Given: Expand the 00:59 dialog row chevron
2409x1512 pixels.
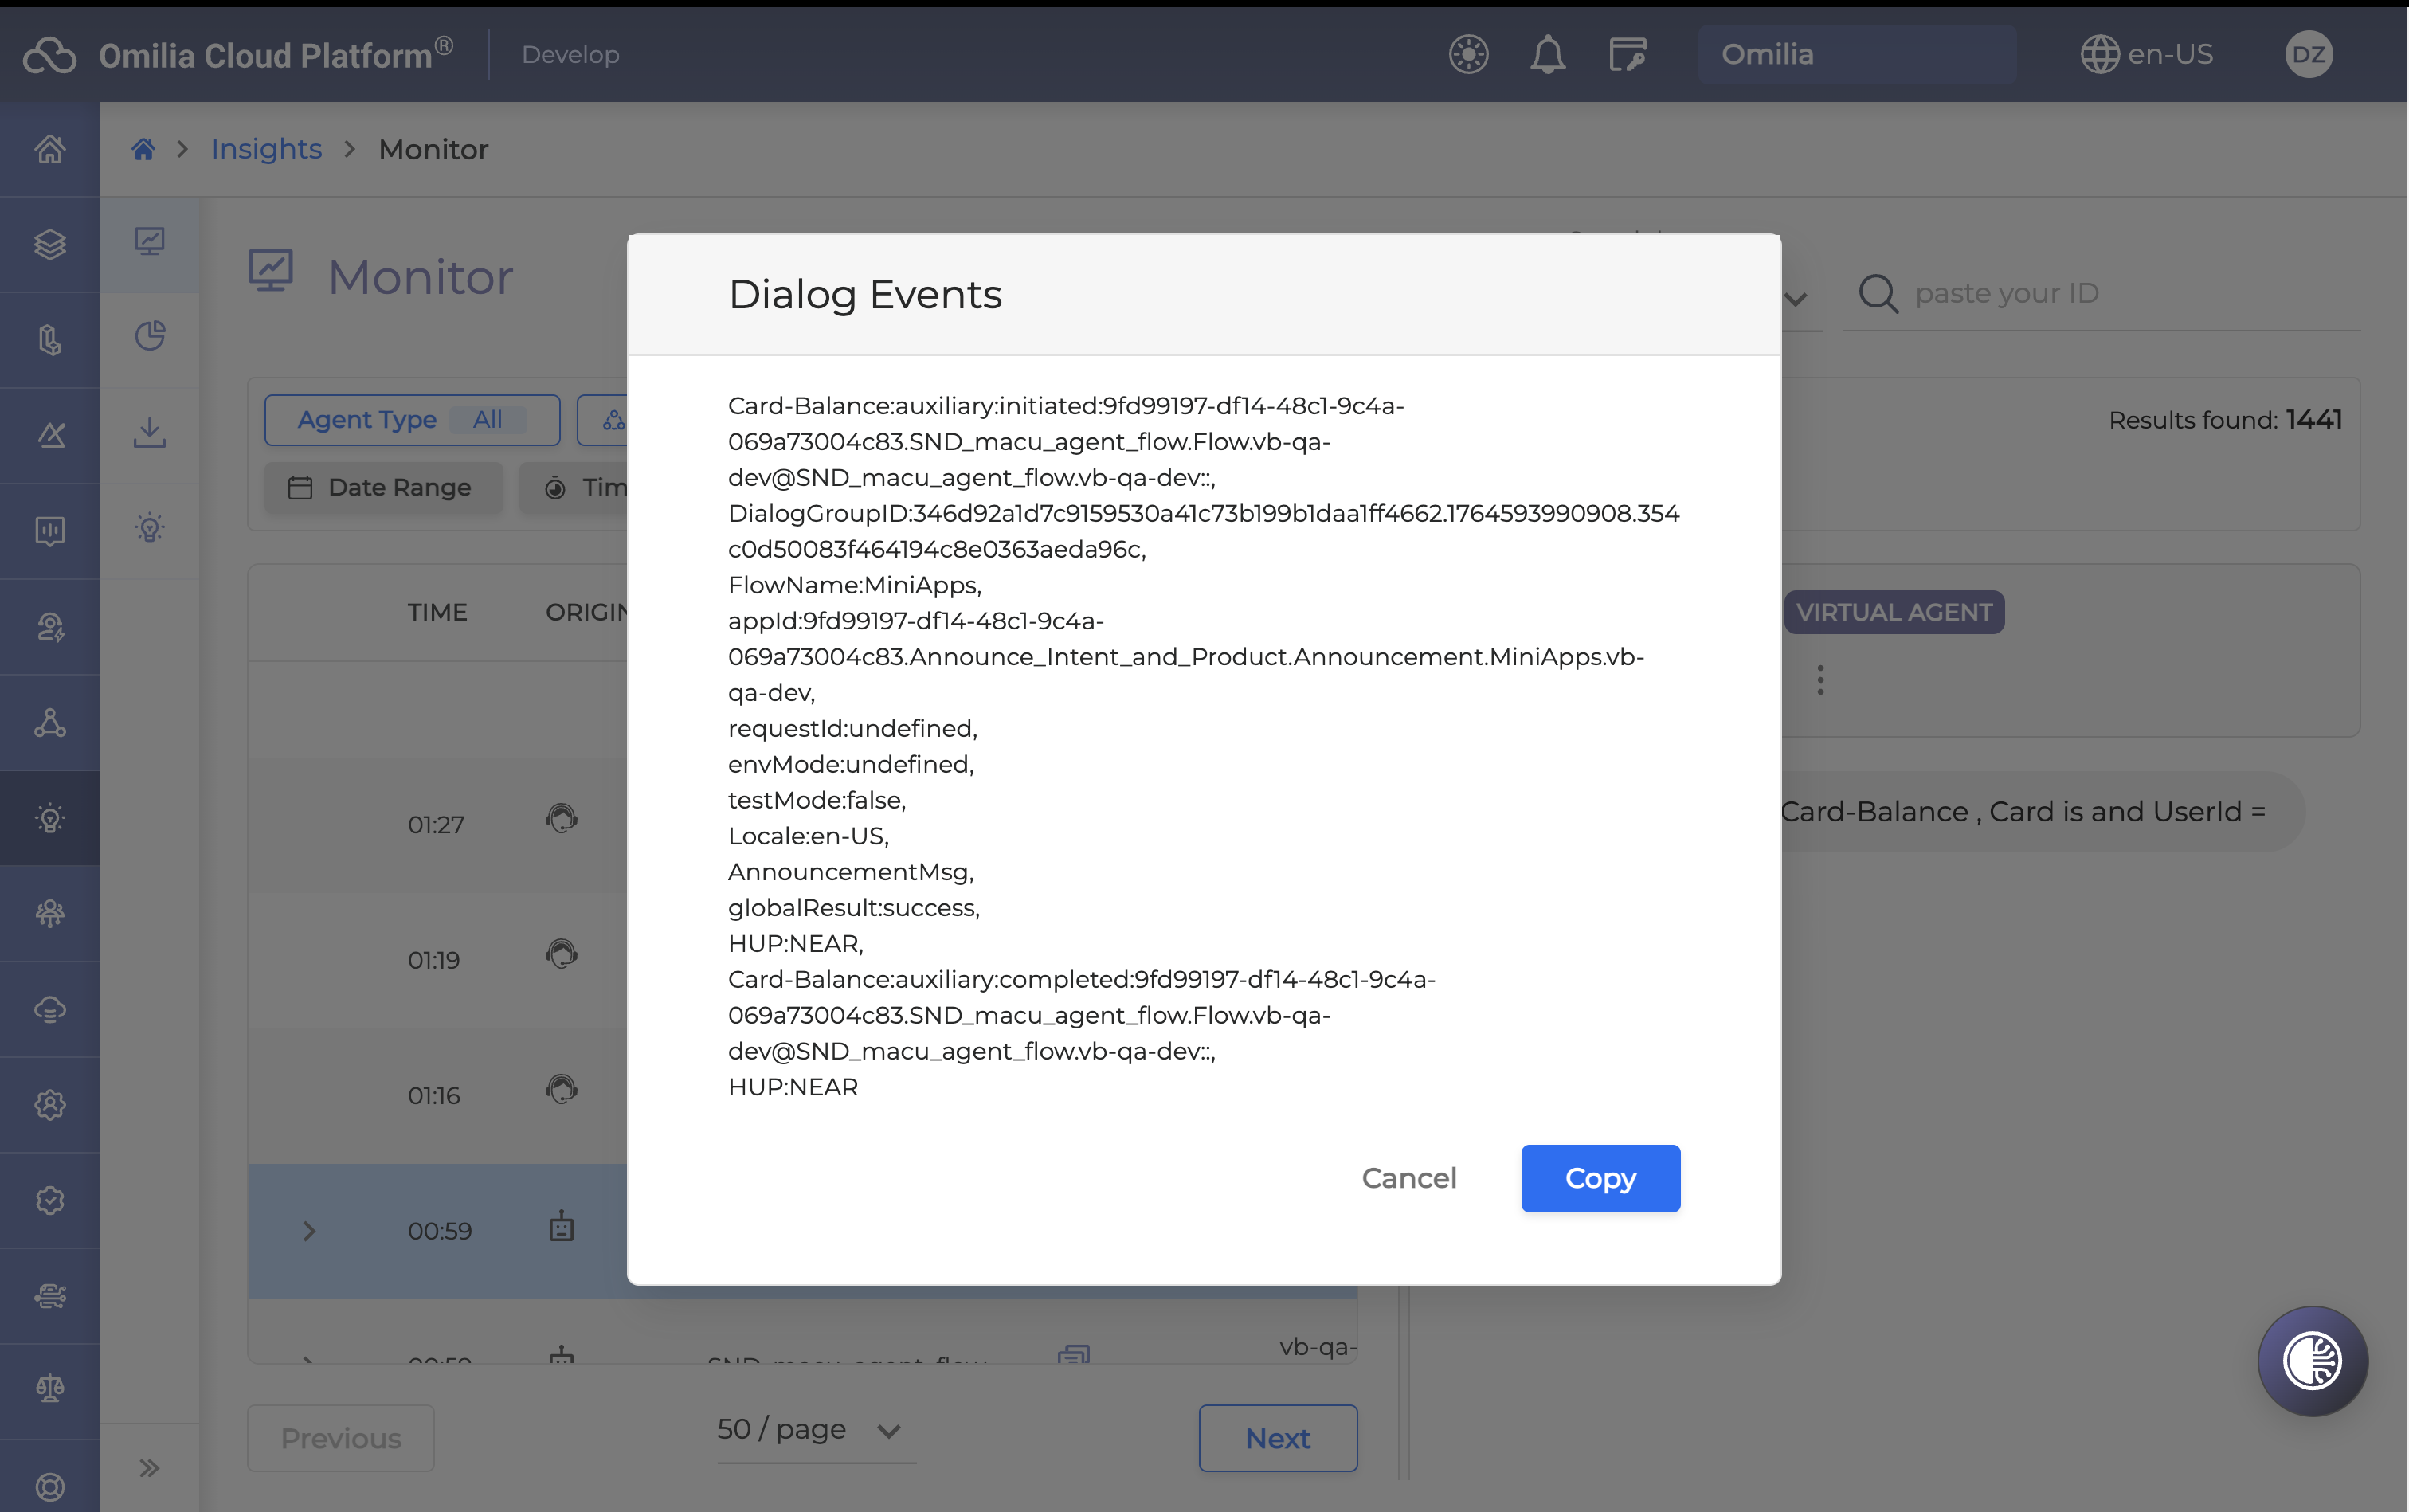Looking at the screenshot, I should point(309,1231).
